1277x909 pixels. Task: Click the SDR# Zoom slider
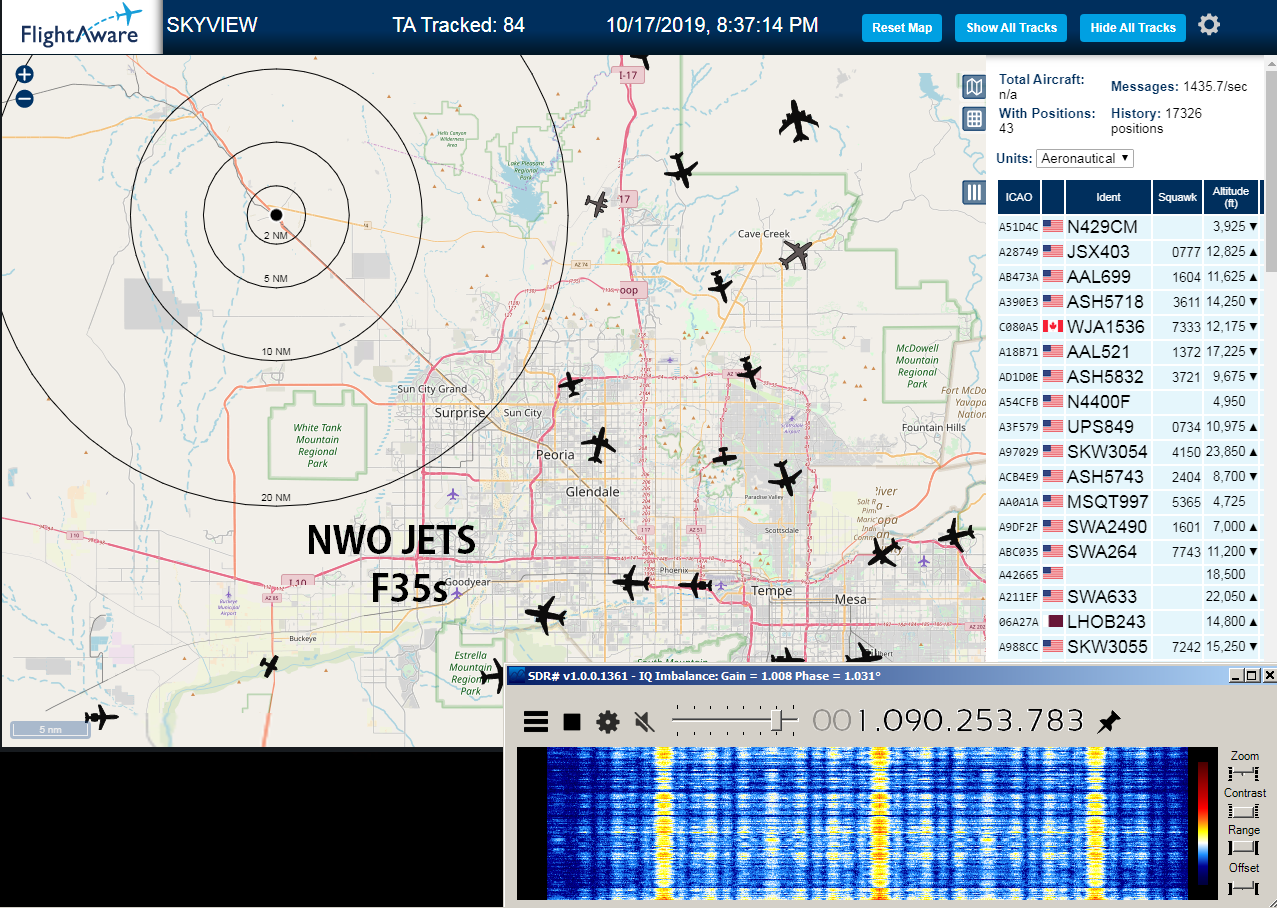(x=1243, y=774)
